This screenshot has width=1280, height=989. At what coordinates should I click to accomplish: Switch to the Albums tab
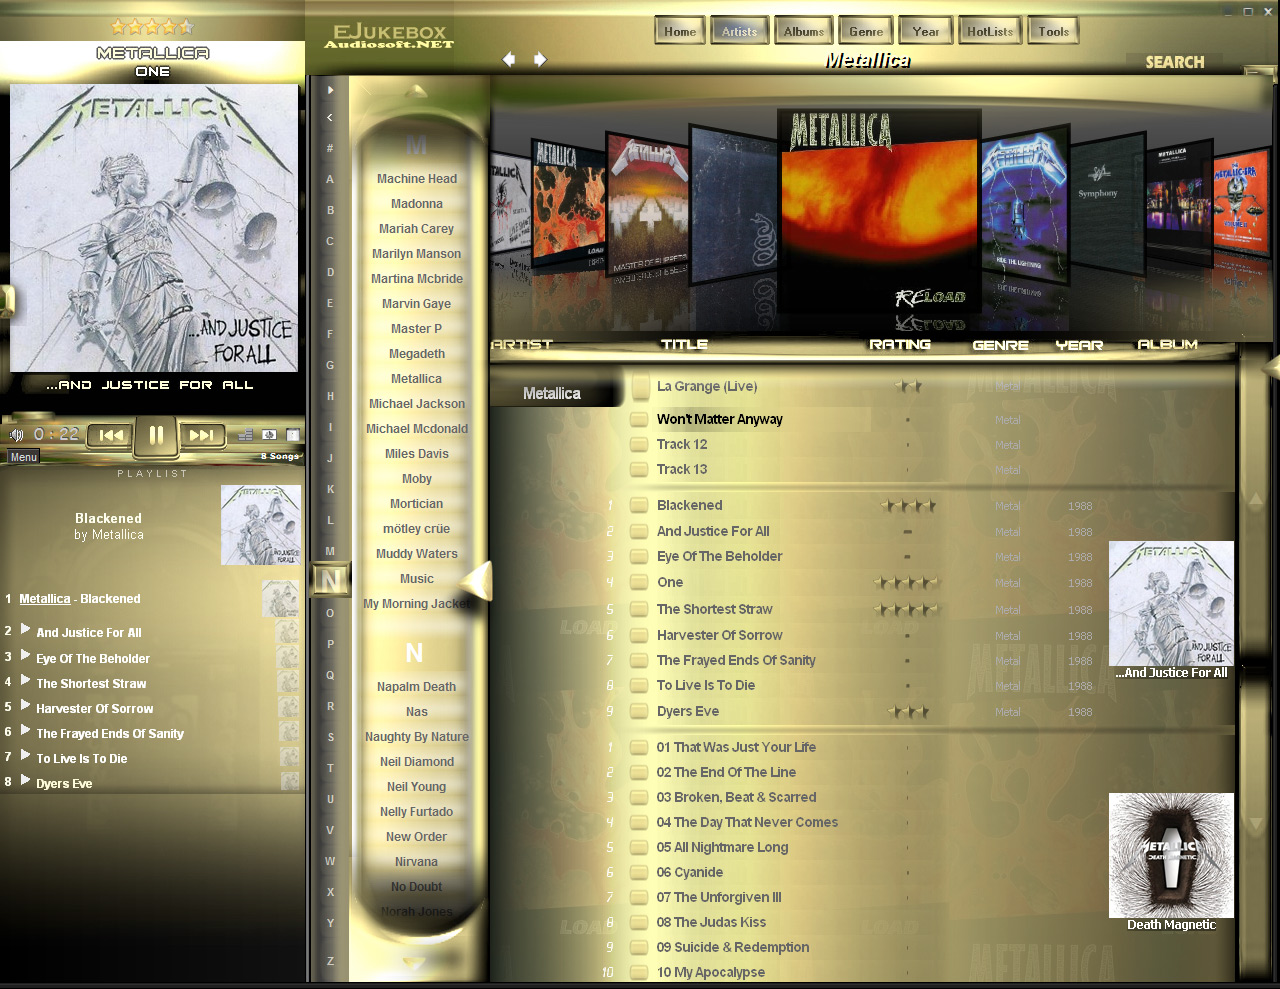804,31
